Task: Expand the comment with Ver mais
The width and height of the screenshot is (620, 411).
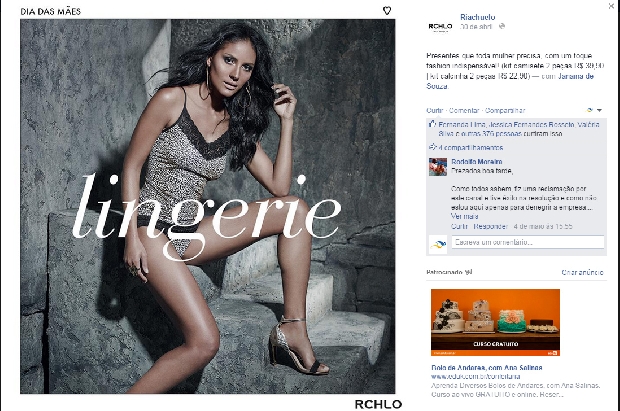Action: (x=464, y=216)
